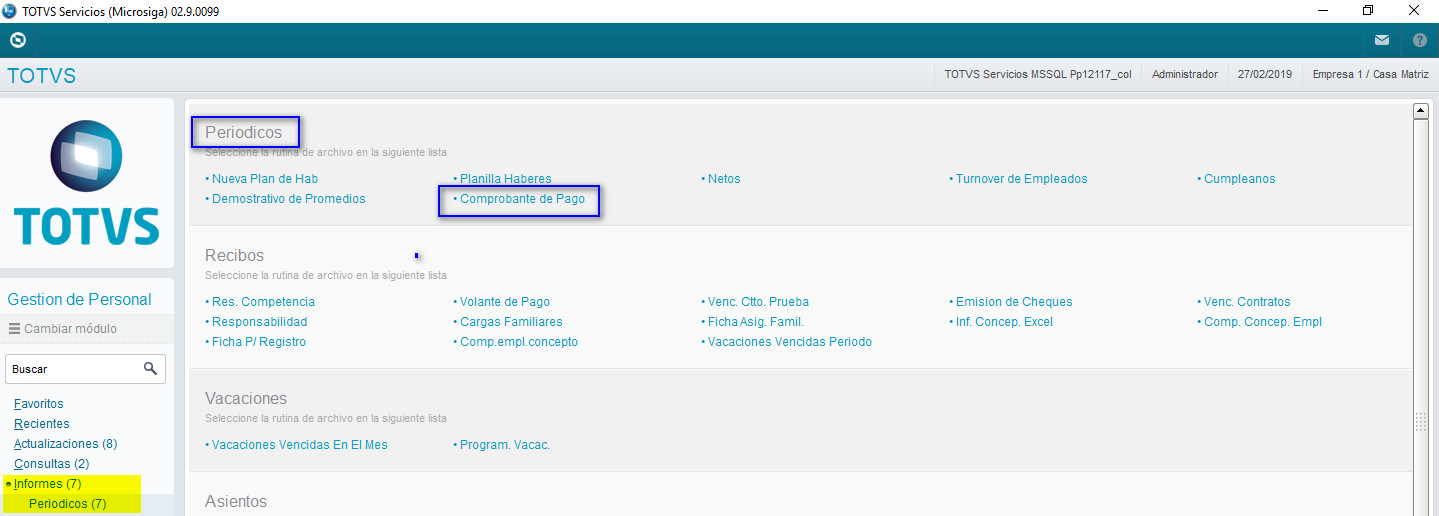Open Favoritos in the sidebar

point(38,404)
